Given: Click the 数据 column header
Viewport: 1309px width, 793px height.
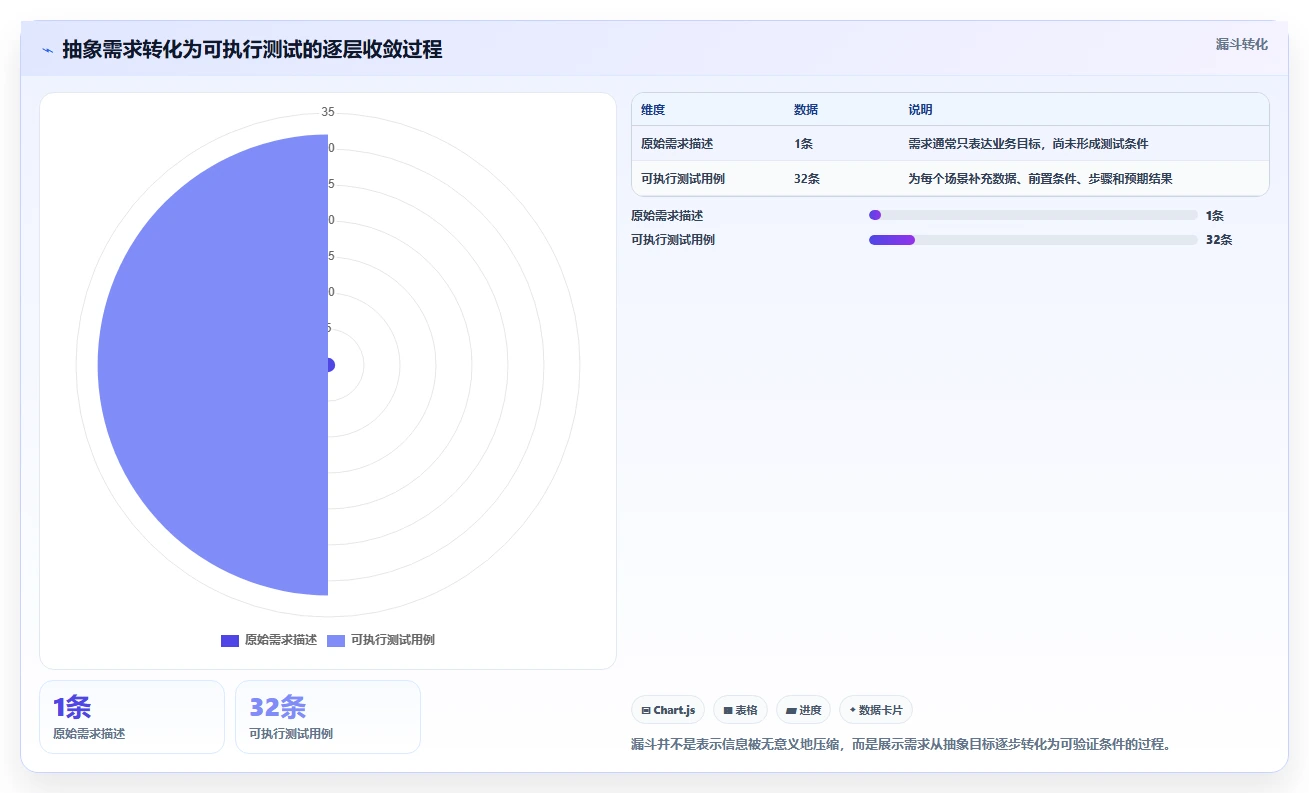Looking at the screenshot, I should [x=806, y=110].
